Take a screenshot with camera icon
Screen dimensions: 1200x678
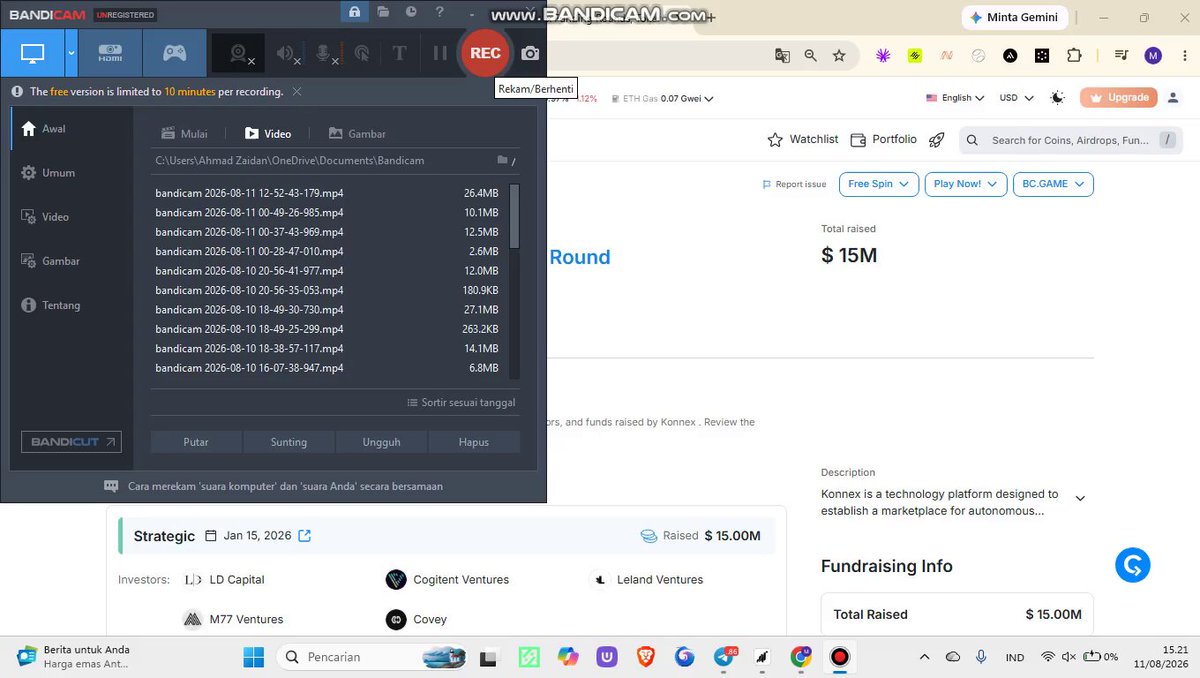(530, 54)
